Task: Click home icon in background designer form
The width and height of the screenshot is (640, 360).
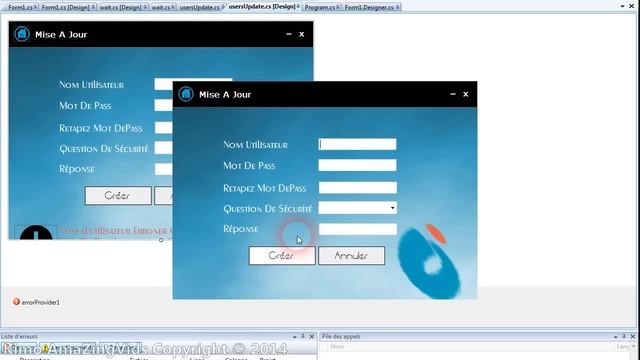Action: (x=22, y=34)
